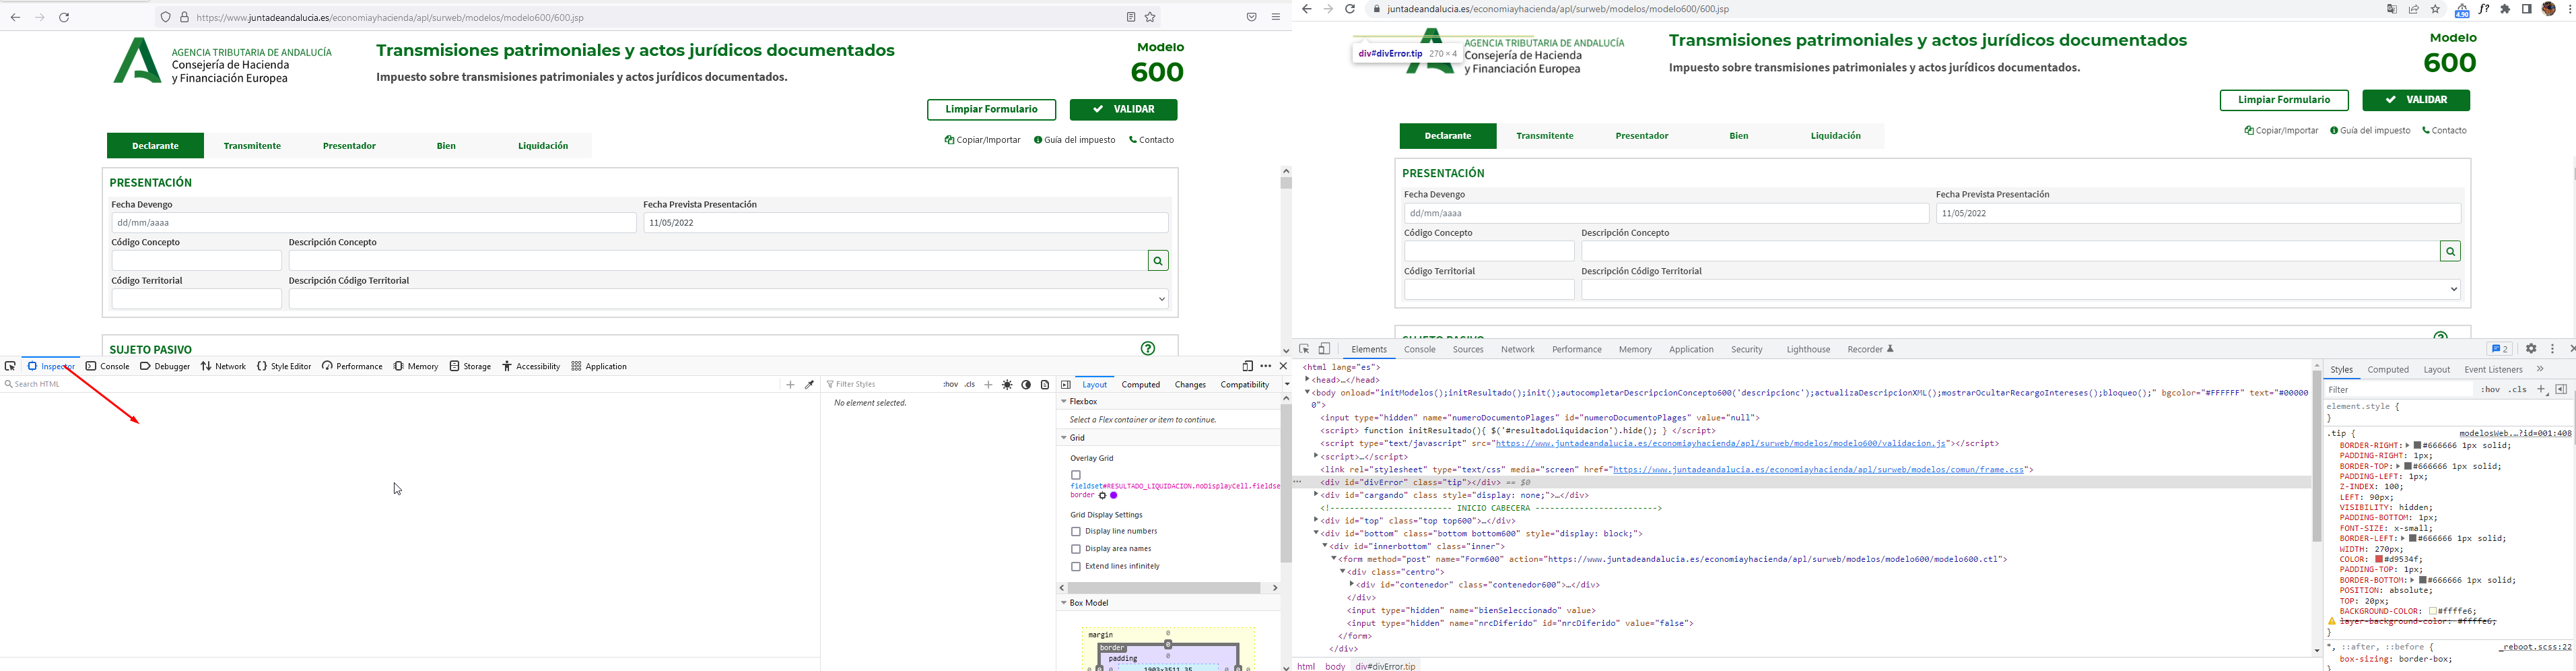Collapse the Box Model section
This screenshot has height=671, width=2576.
1064,603
